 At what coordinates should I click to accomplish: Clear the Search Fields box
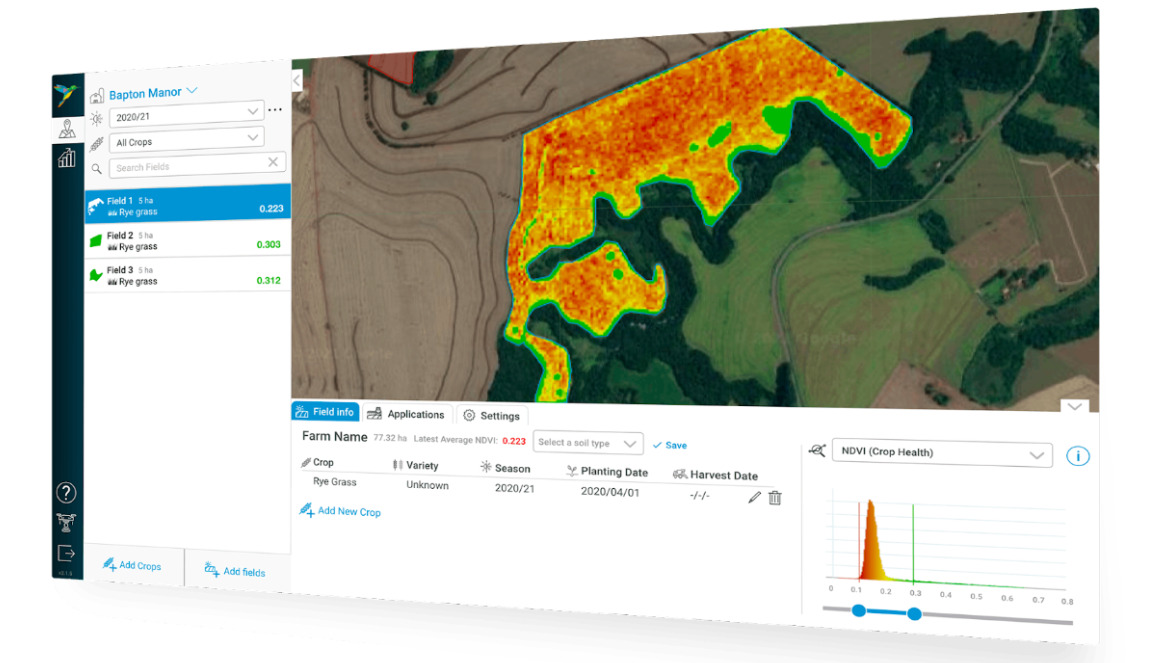click(273, 163)
